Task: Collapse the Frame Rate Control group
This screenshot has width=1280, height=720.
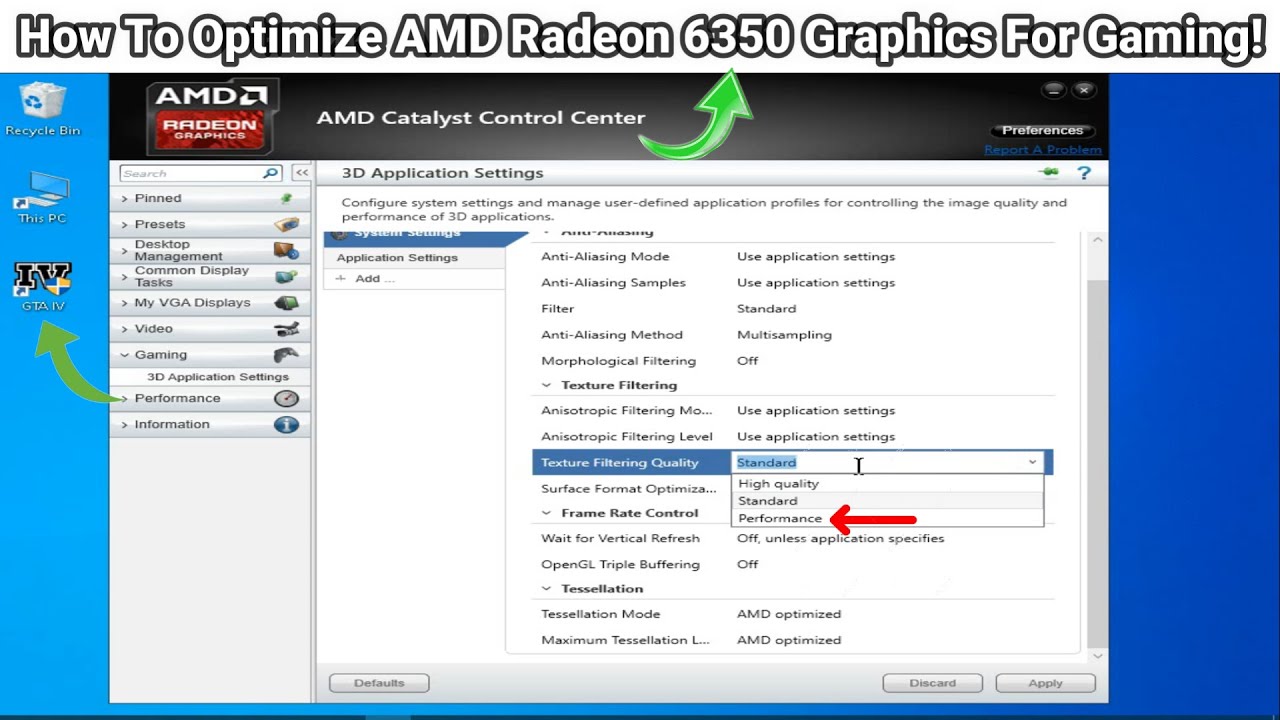Action: (547, 513)
